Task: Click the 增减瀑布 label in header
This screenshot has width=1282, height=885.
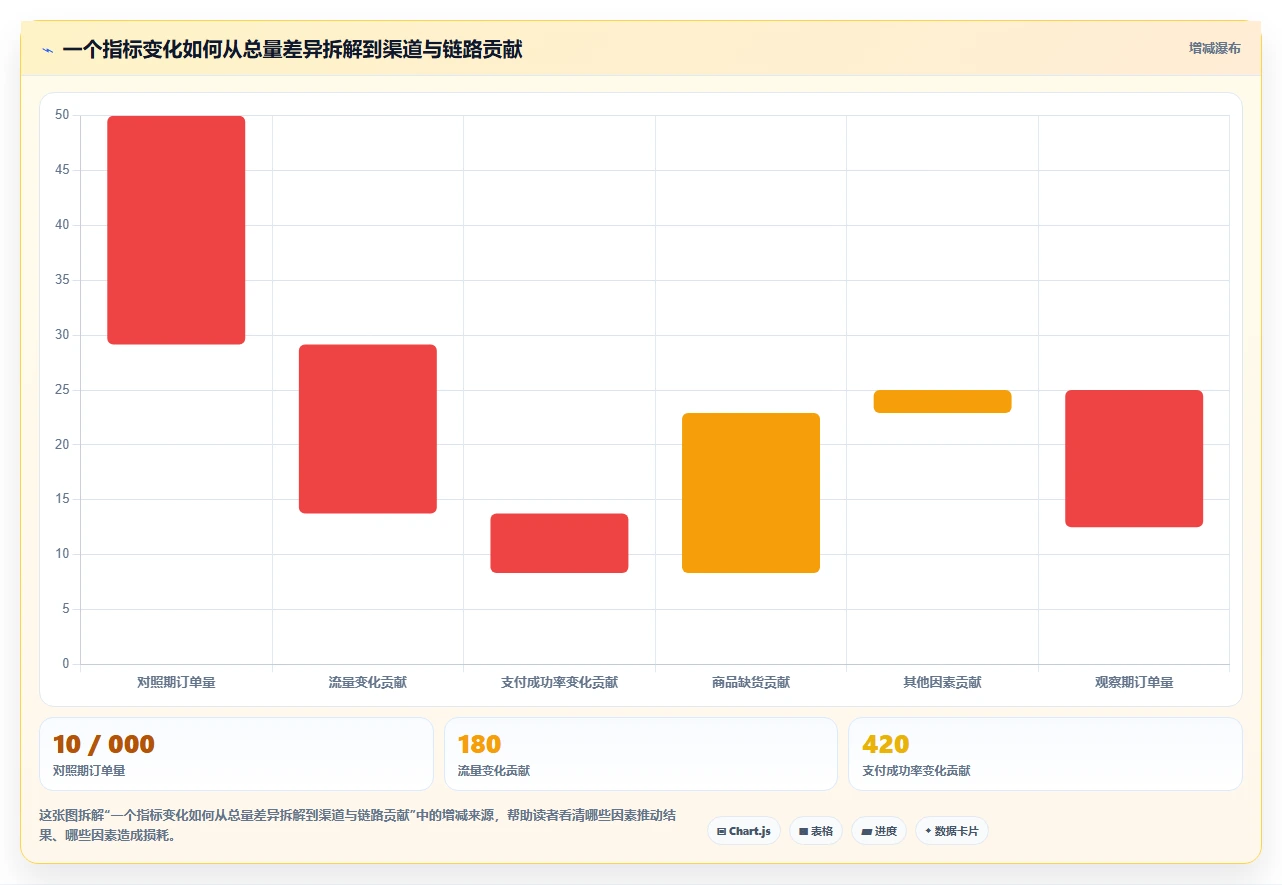Action: [1214, 48]
